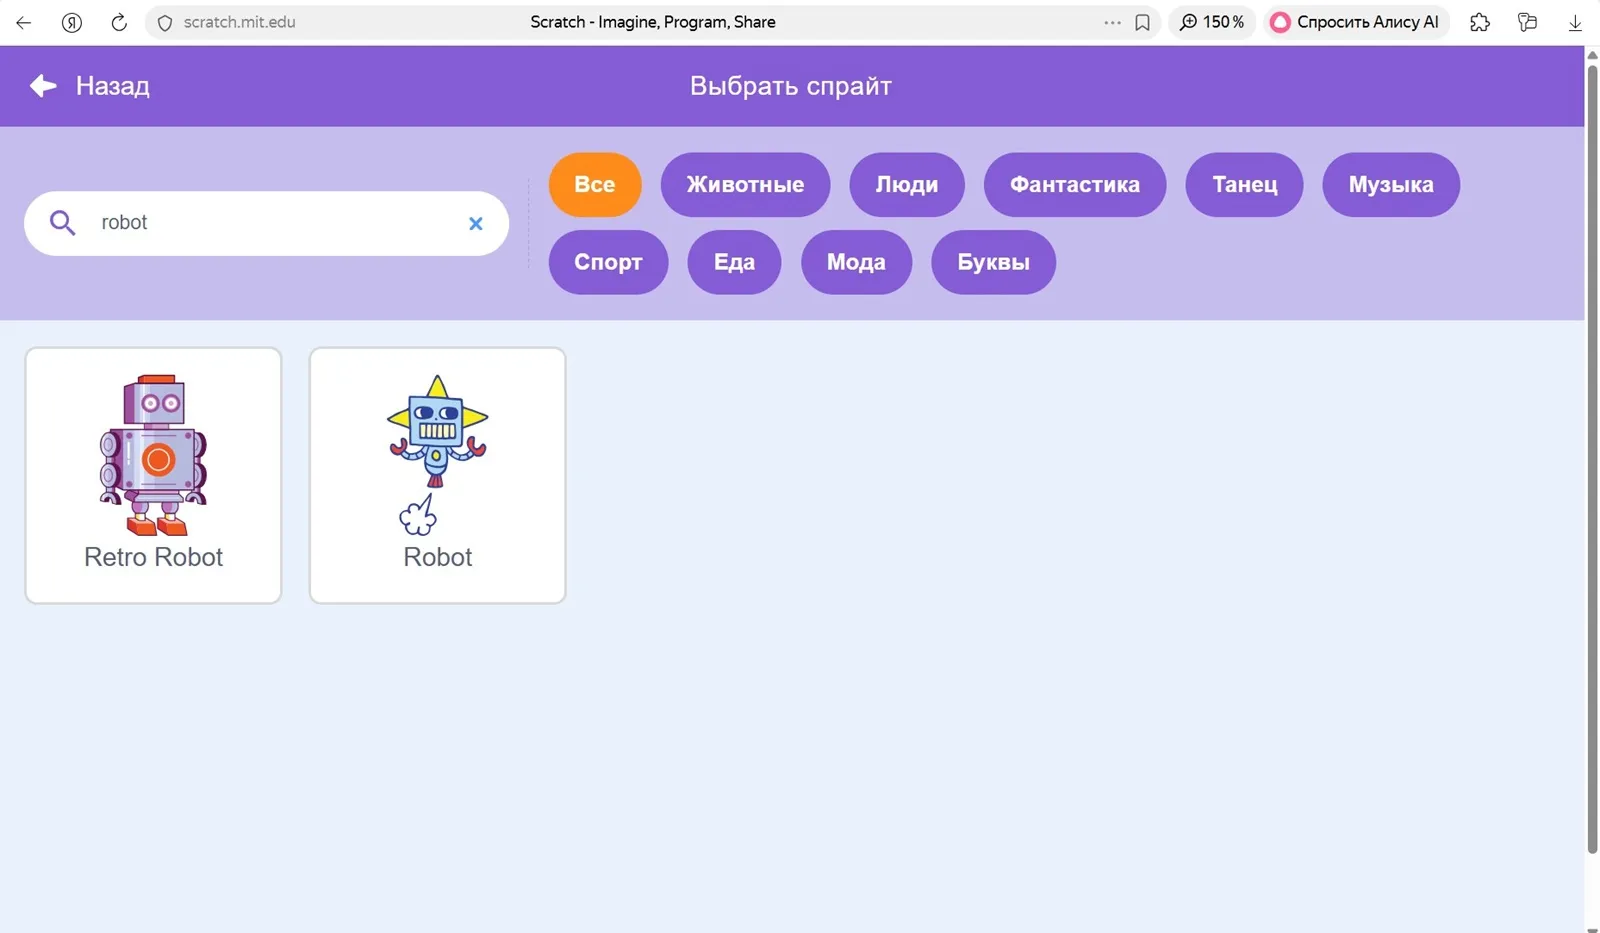Click the 150% zoom indicator
Screen dimensions: 1600x933
(1212, 22)
